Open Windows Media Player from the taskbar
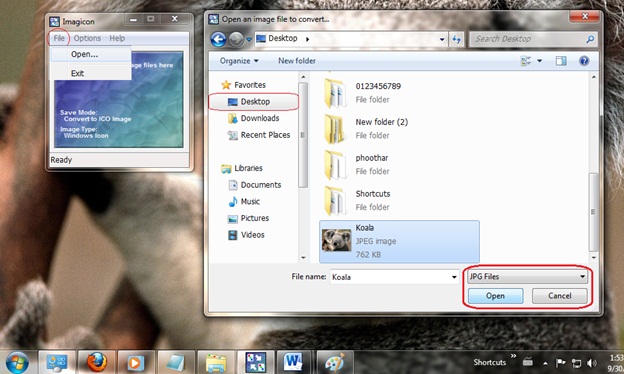This screenshot has width=624, height=374. click(x=135, y=362)
